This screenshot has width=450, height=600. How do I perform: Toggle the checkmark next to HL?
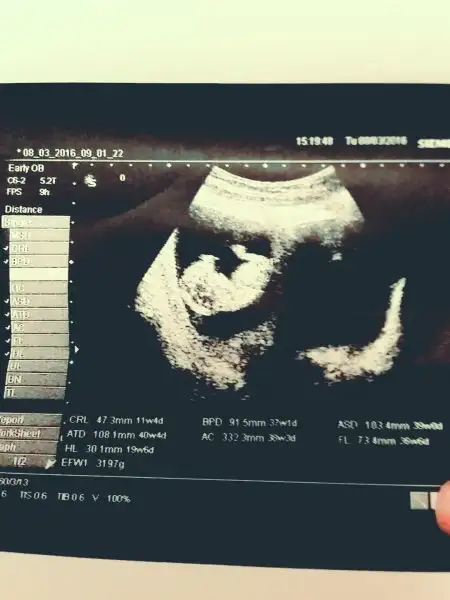pos(7,354)
